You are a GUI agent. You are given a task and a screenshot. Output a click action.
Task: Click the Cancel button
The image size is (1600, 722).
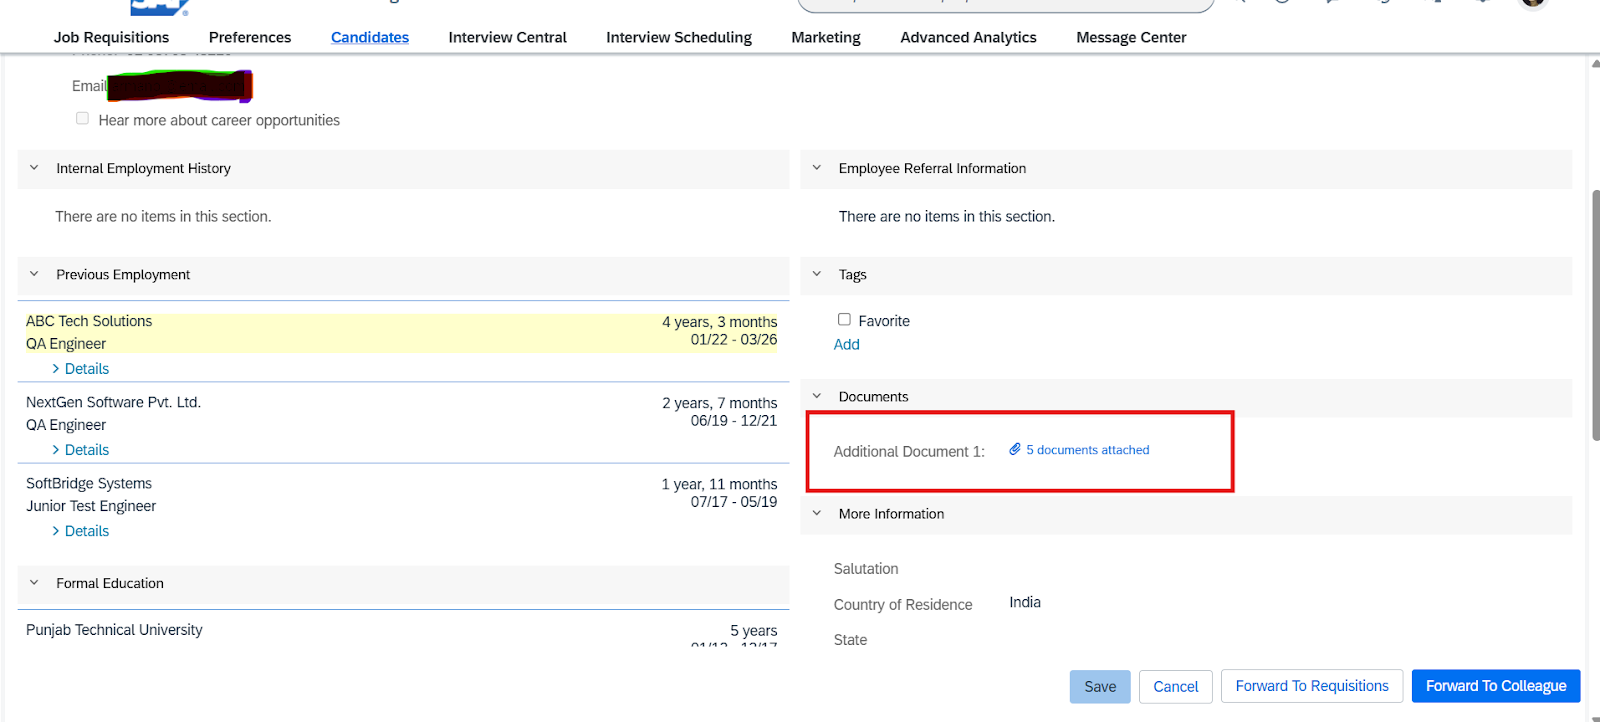tap(1175, 687)
